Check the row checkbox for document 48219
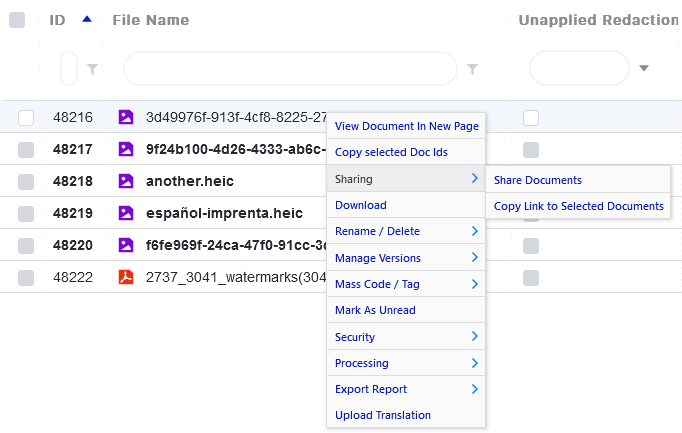Image resolution: width=682 pixels, height=433 pixels. pos(26,214)
